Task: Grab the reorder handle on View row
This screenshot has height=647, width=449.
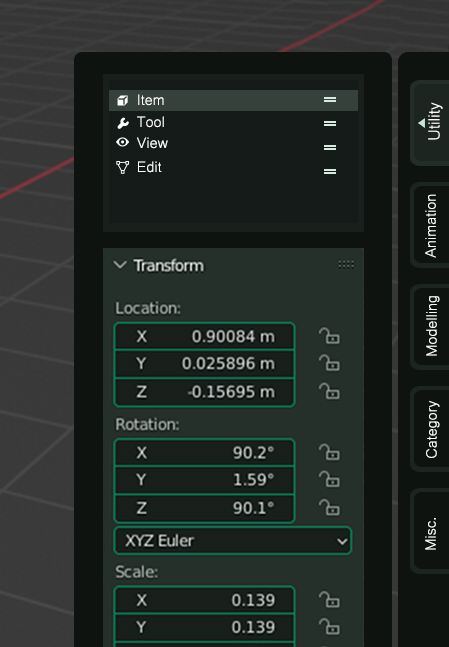Action: 330,147
